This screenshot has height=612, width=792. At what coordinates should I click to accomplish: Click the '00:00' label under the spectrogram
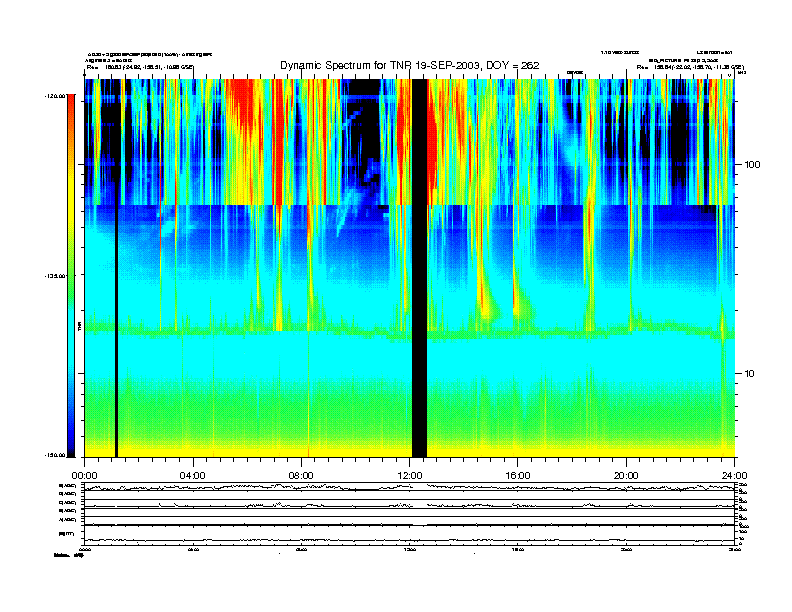click(x=84, y=476)
